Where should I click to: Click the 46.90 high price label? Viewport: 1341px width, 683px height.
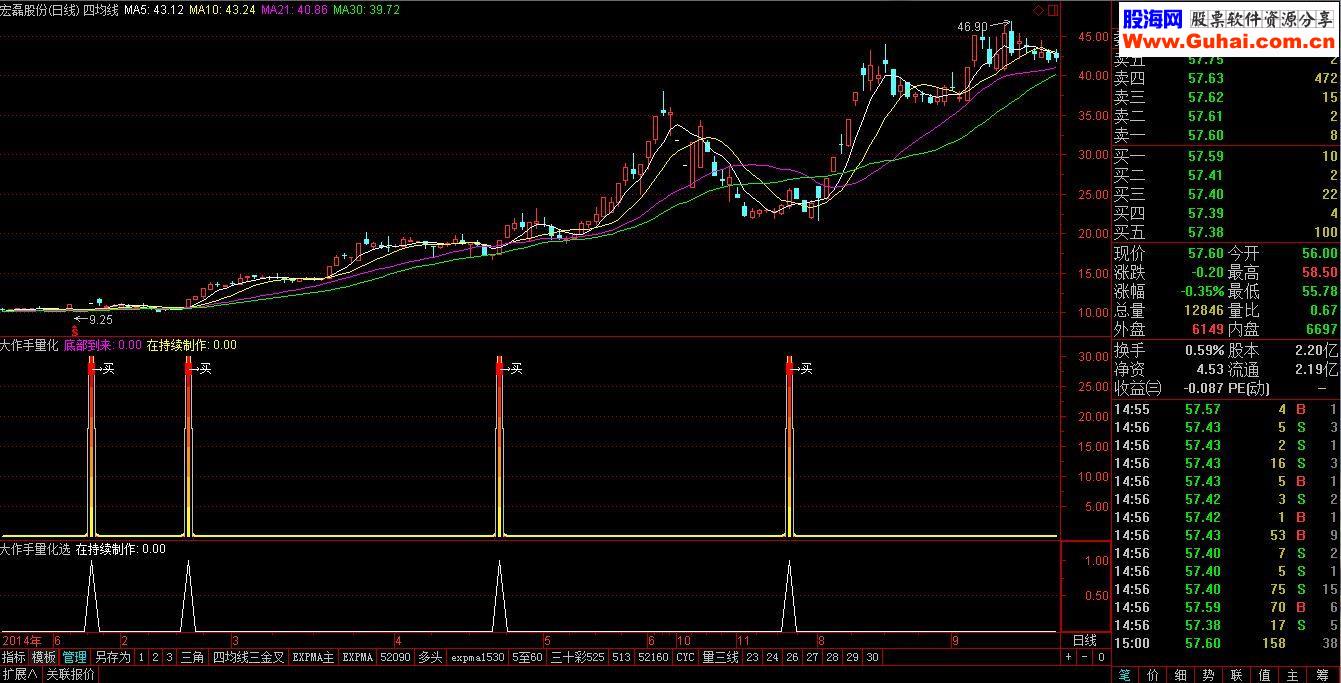coord(972,27)
